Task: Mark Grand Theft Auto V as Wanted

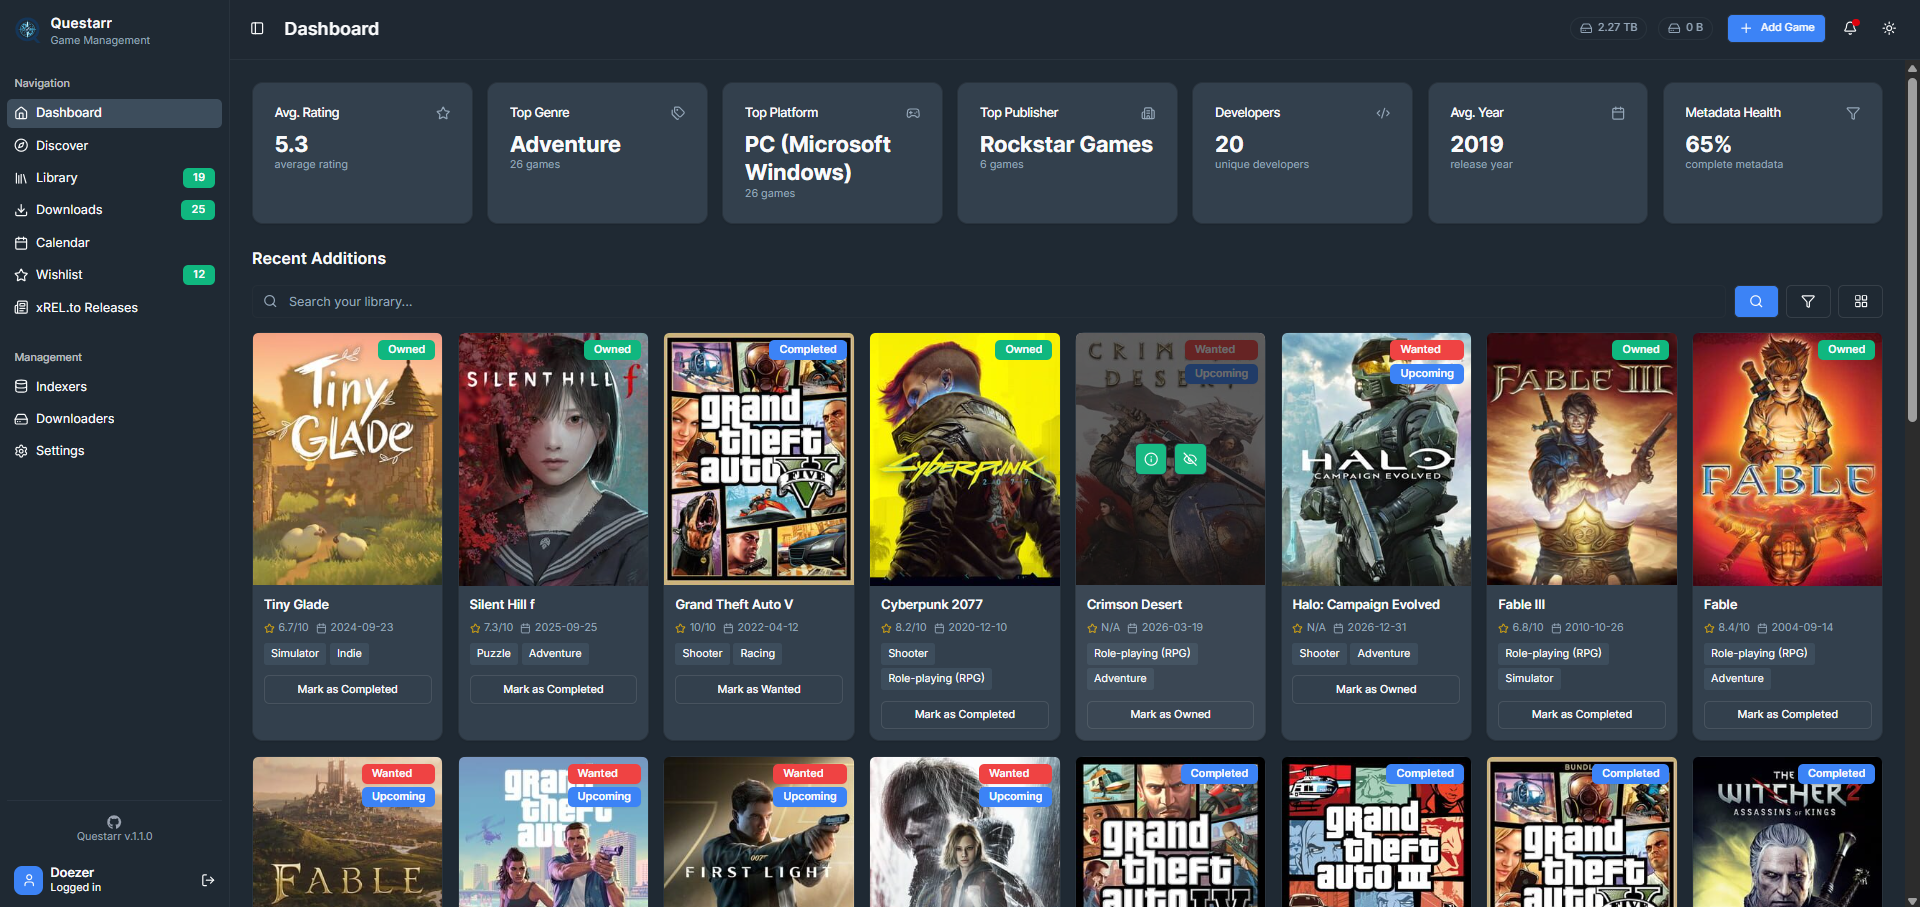Action: (x=758, y=689)
